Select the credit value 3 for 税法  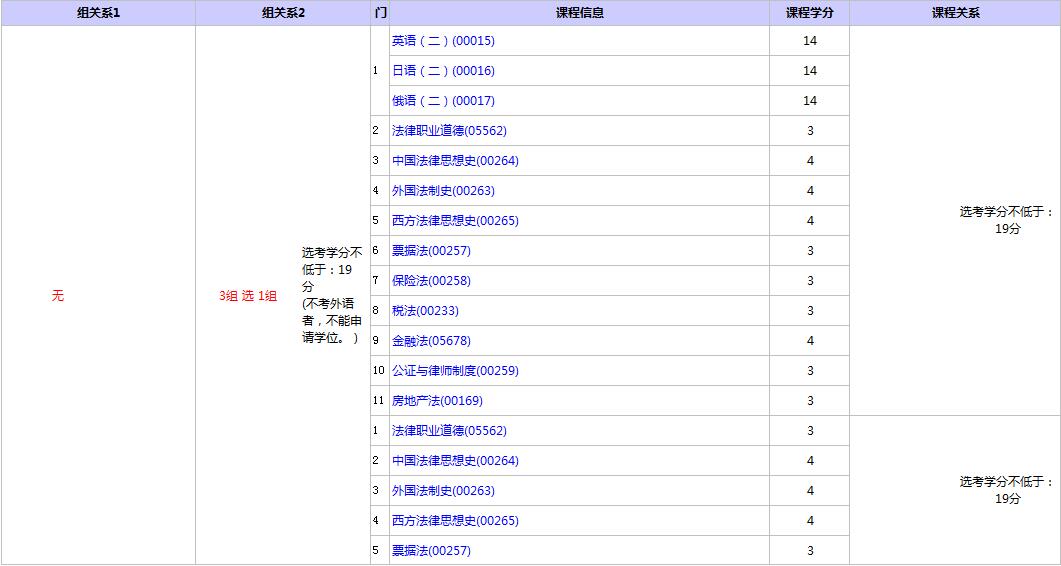point(810,311)
